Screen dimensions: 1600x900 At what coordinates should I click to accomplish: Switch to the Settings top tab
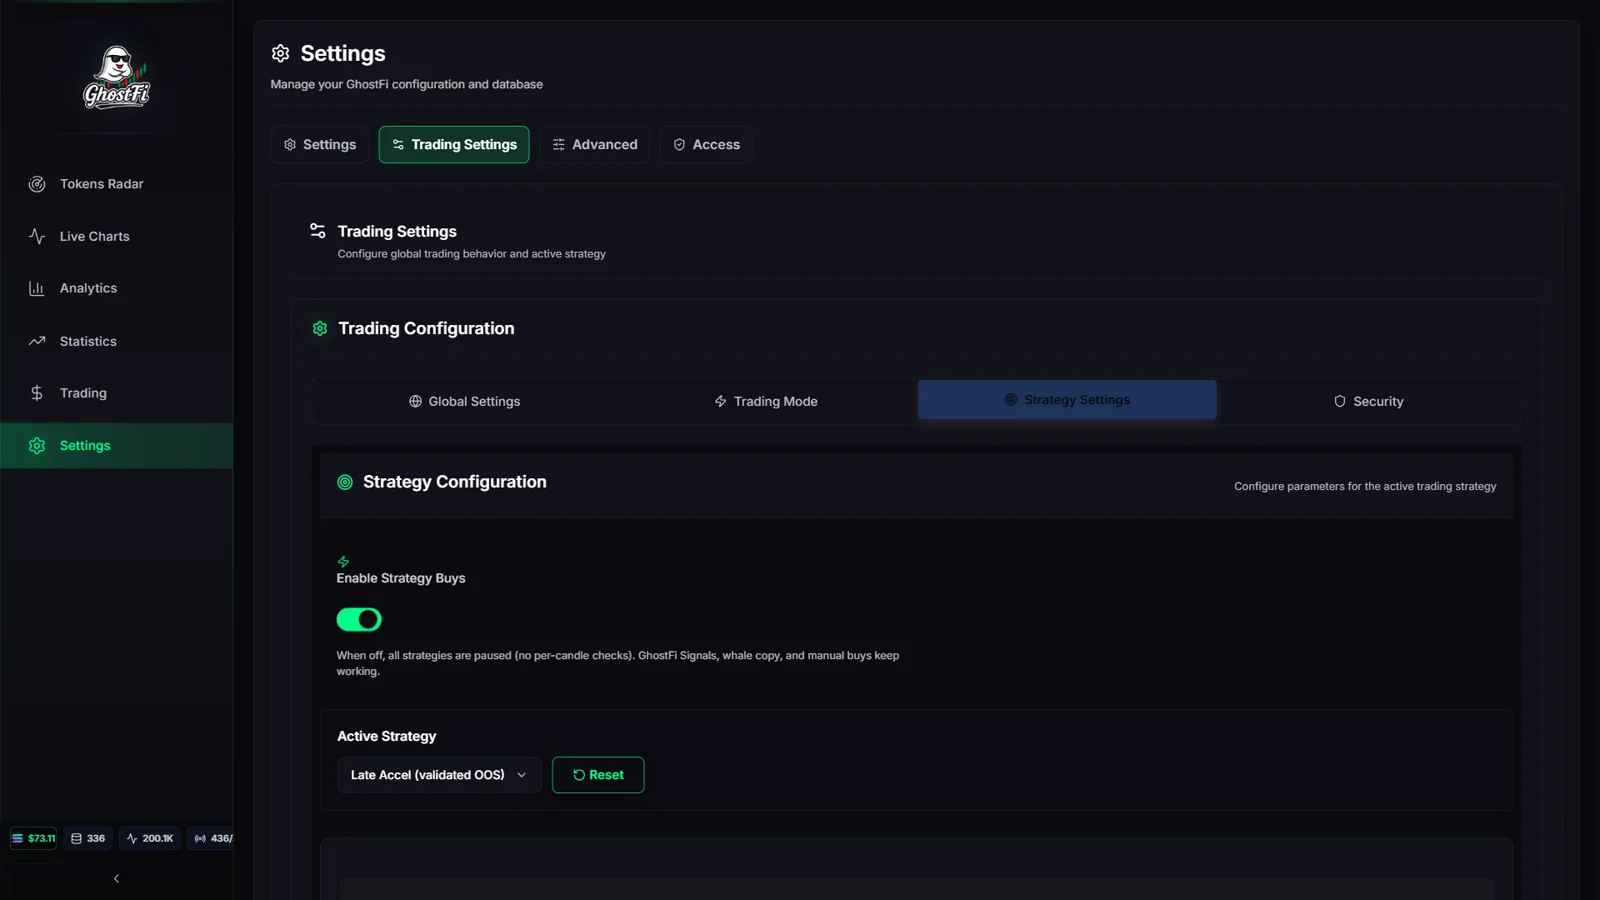pos(320,145)
